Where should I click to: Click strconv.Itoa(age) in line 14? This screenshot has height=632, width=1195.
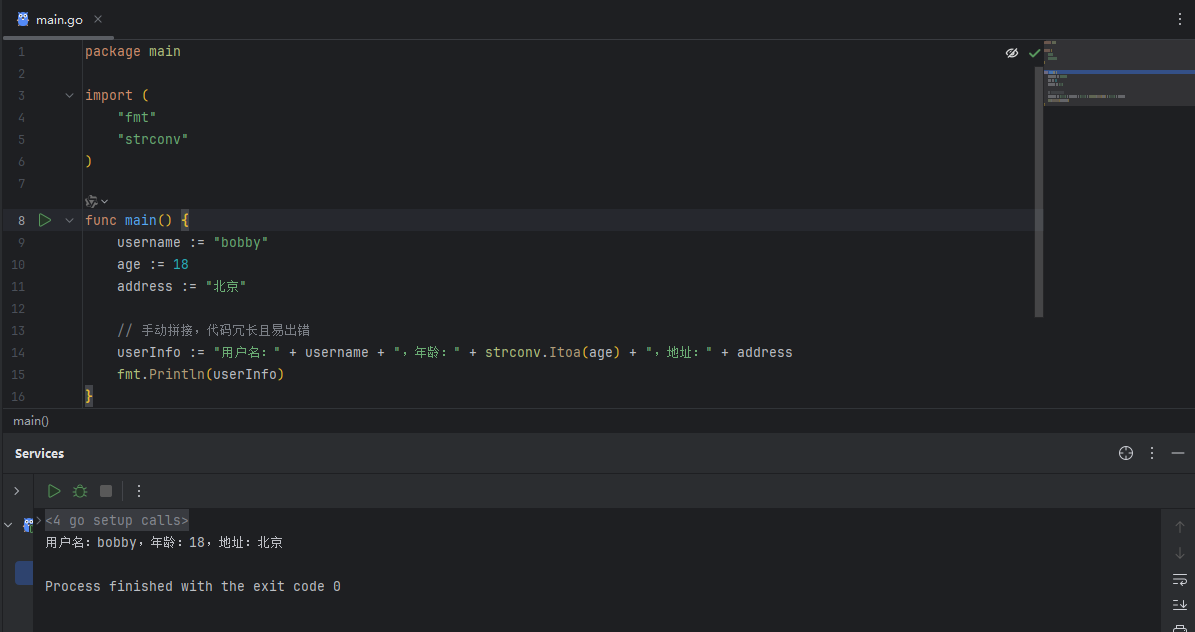[x=553, y=352]
